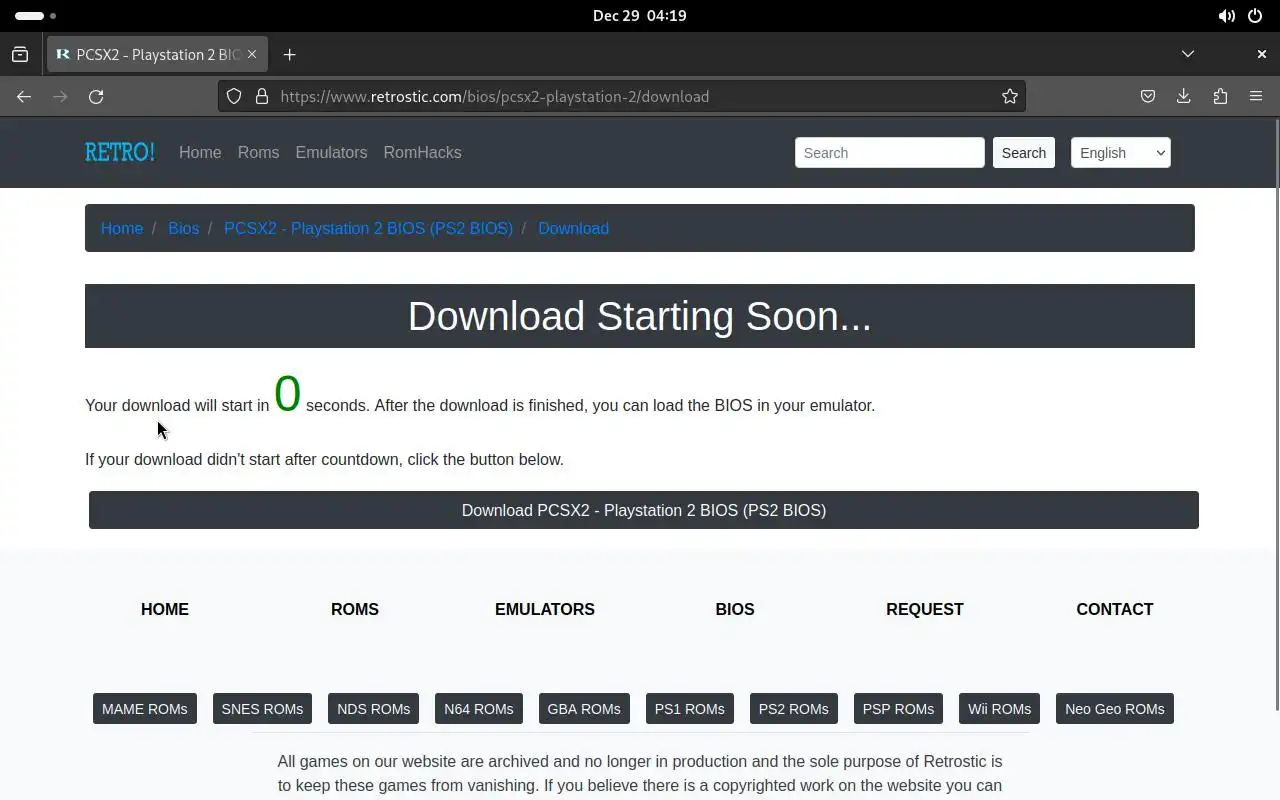The height and width of the screenshot is (800, 1280).
Task: Click the Download breadcrumb link
Action: click(573, 228)
